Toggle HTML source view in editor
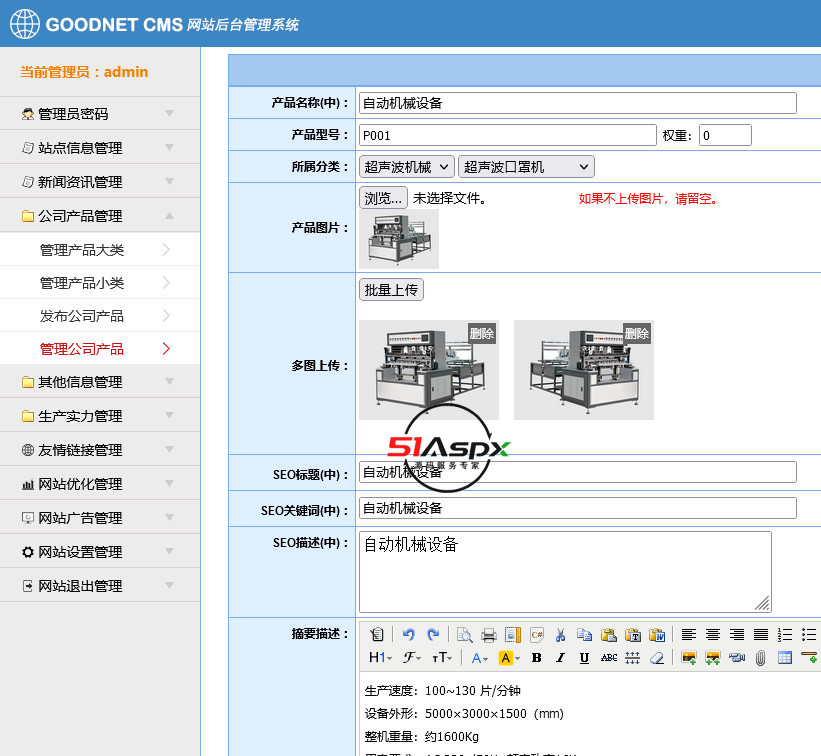The width and height of the screenshot is (821, 756). (x=377, y=635)
